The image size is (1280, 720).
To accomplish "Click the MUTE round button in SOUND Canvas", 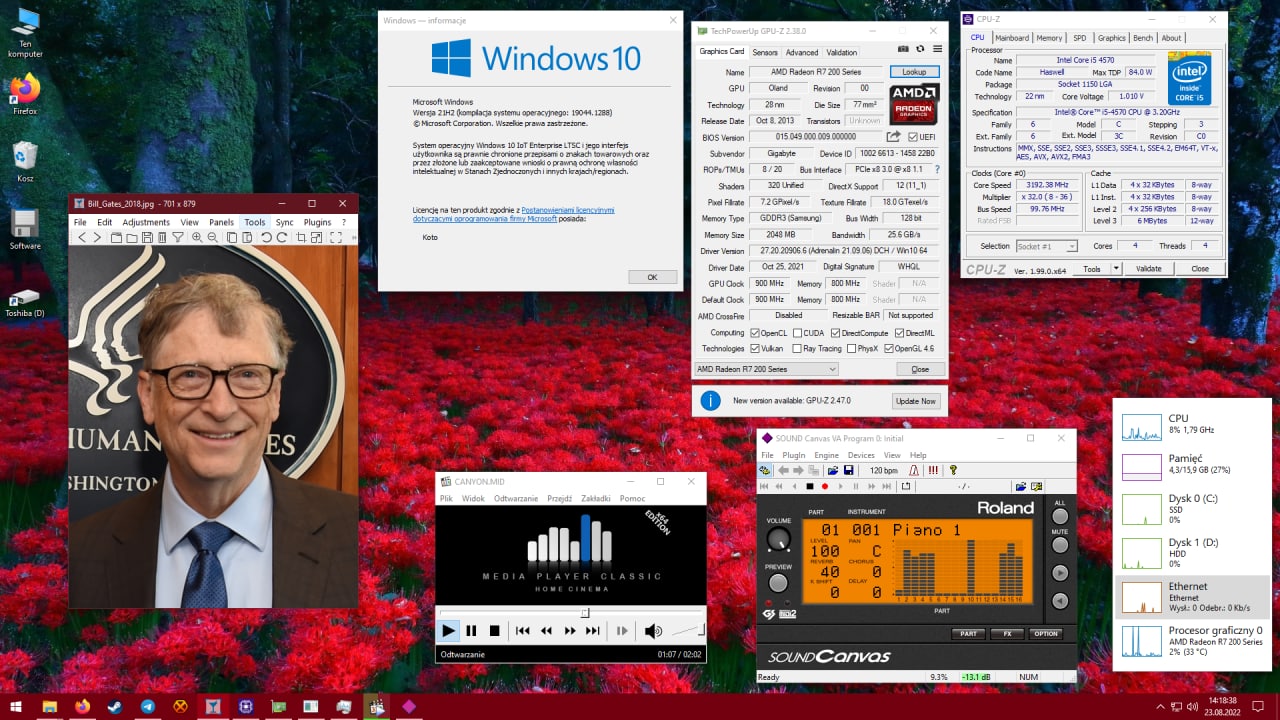I will tap(1060, 545).
